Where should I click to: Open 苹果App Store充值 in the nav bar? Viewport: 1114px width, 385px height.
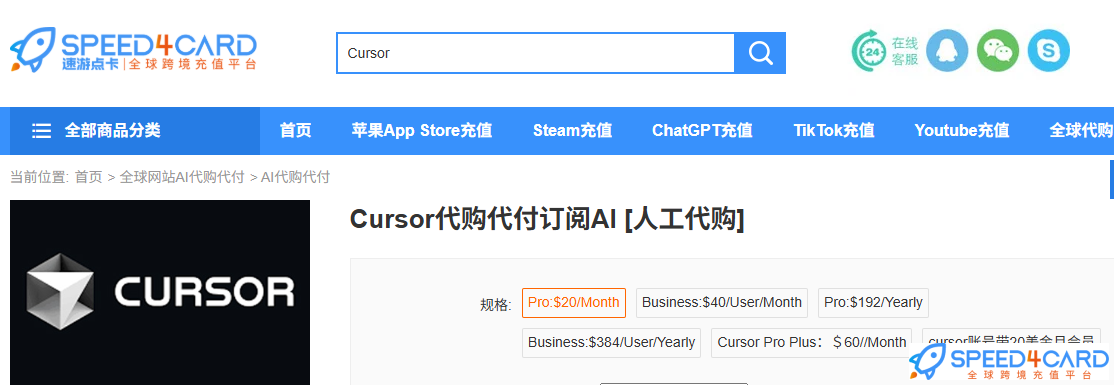(422, 131)
